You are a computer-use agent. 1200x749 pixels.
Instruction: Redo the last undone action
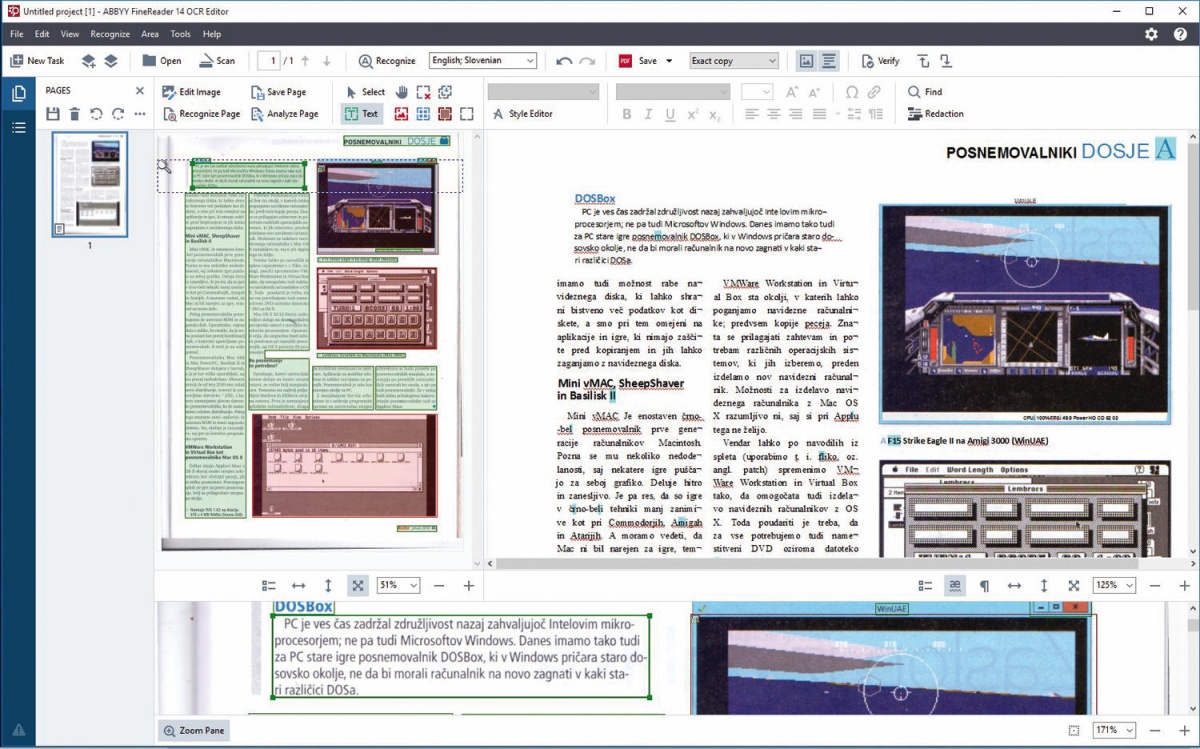point(587,61)
